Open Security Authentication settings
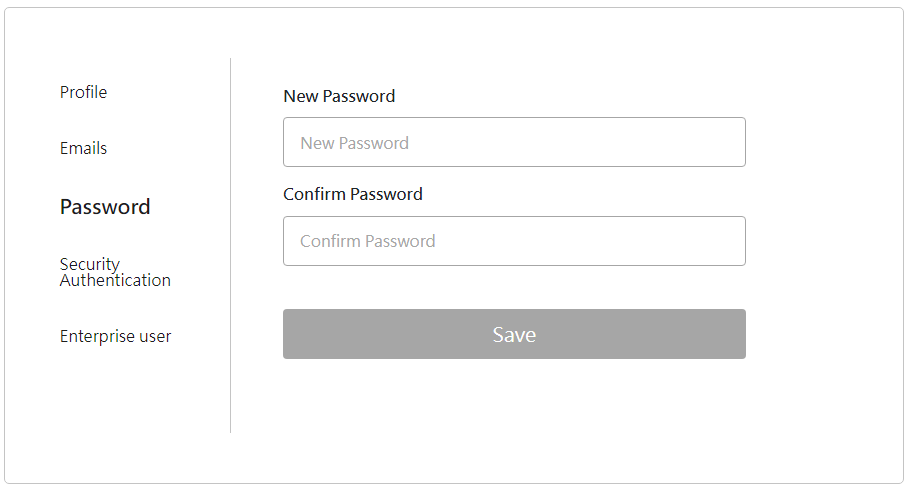Screen dimensions: 908x487 click(x=115, y=272)
